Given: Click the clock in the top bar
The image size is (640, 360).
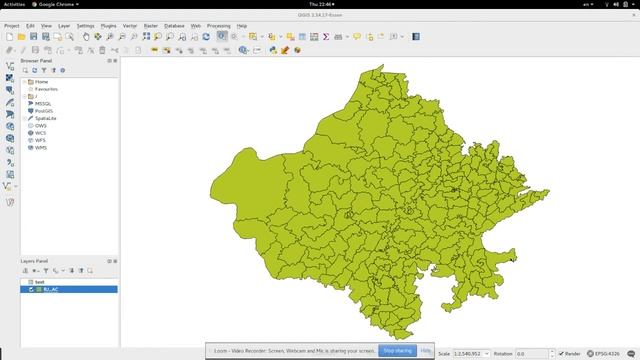Looking at the screenshot, I should click(322, 4).
